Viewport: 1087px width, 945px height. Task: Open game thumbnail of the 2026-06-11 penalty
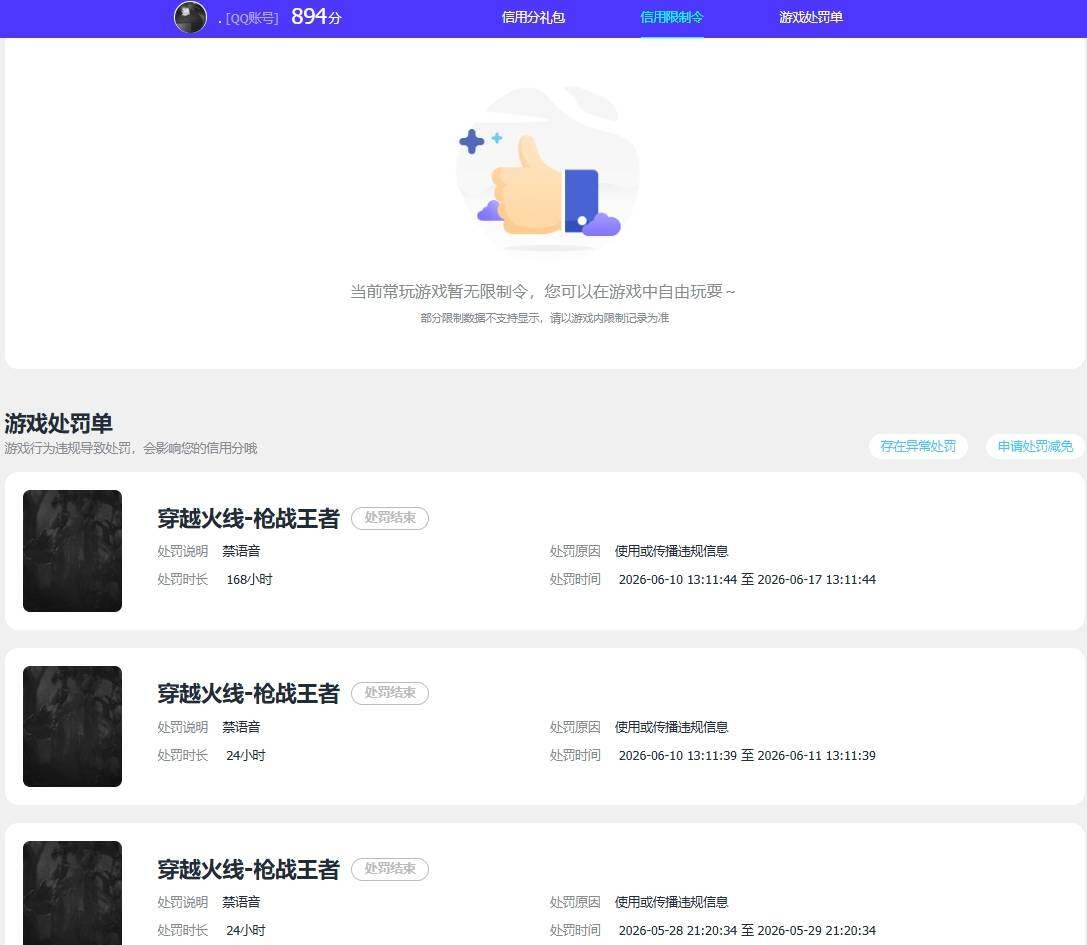(72, 727)
